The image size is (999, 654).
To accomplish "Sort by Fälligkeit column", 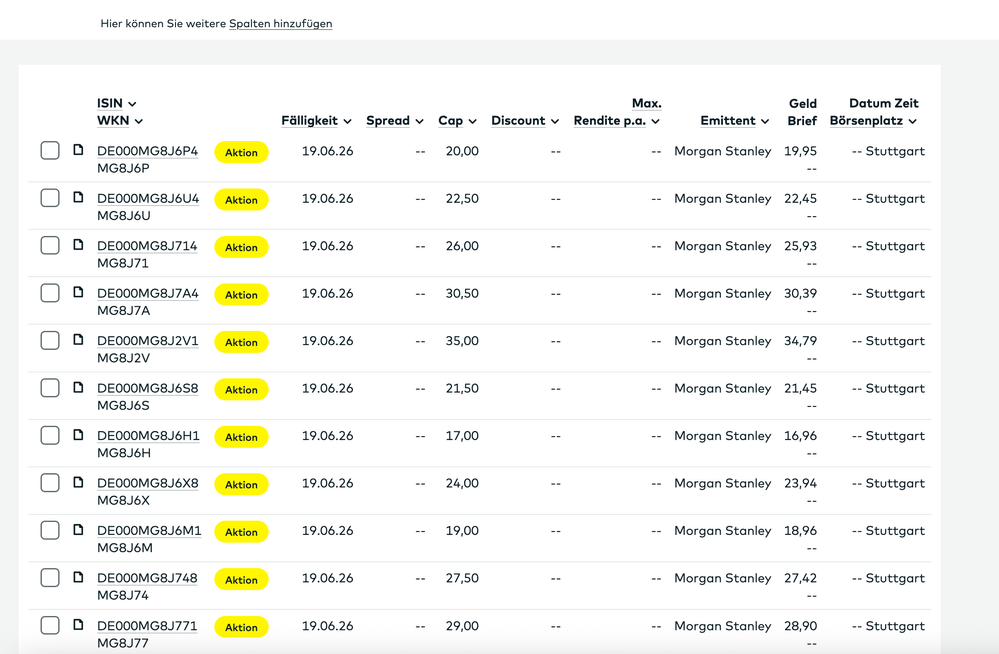I will click(317, 120).
